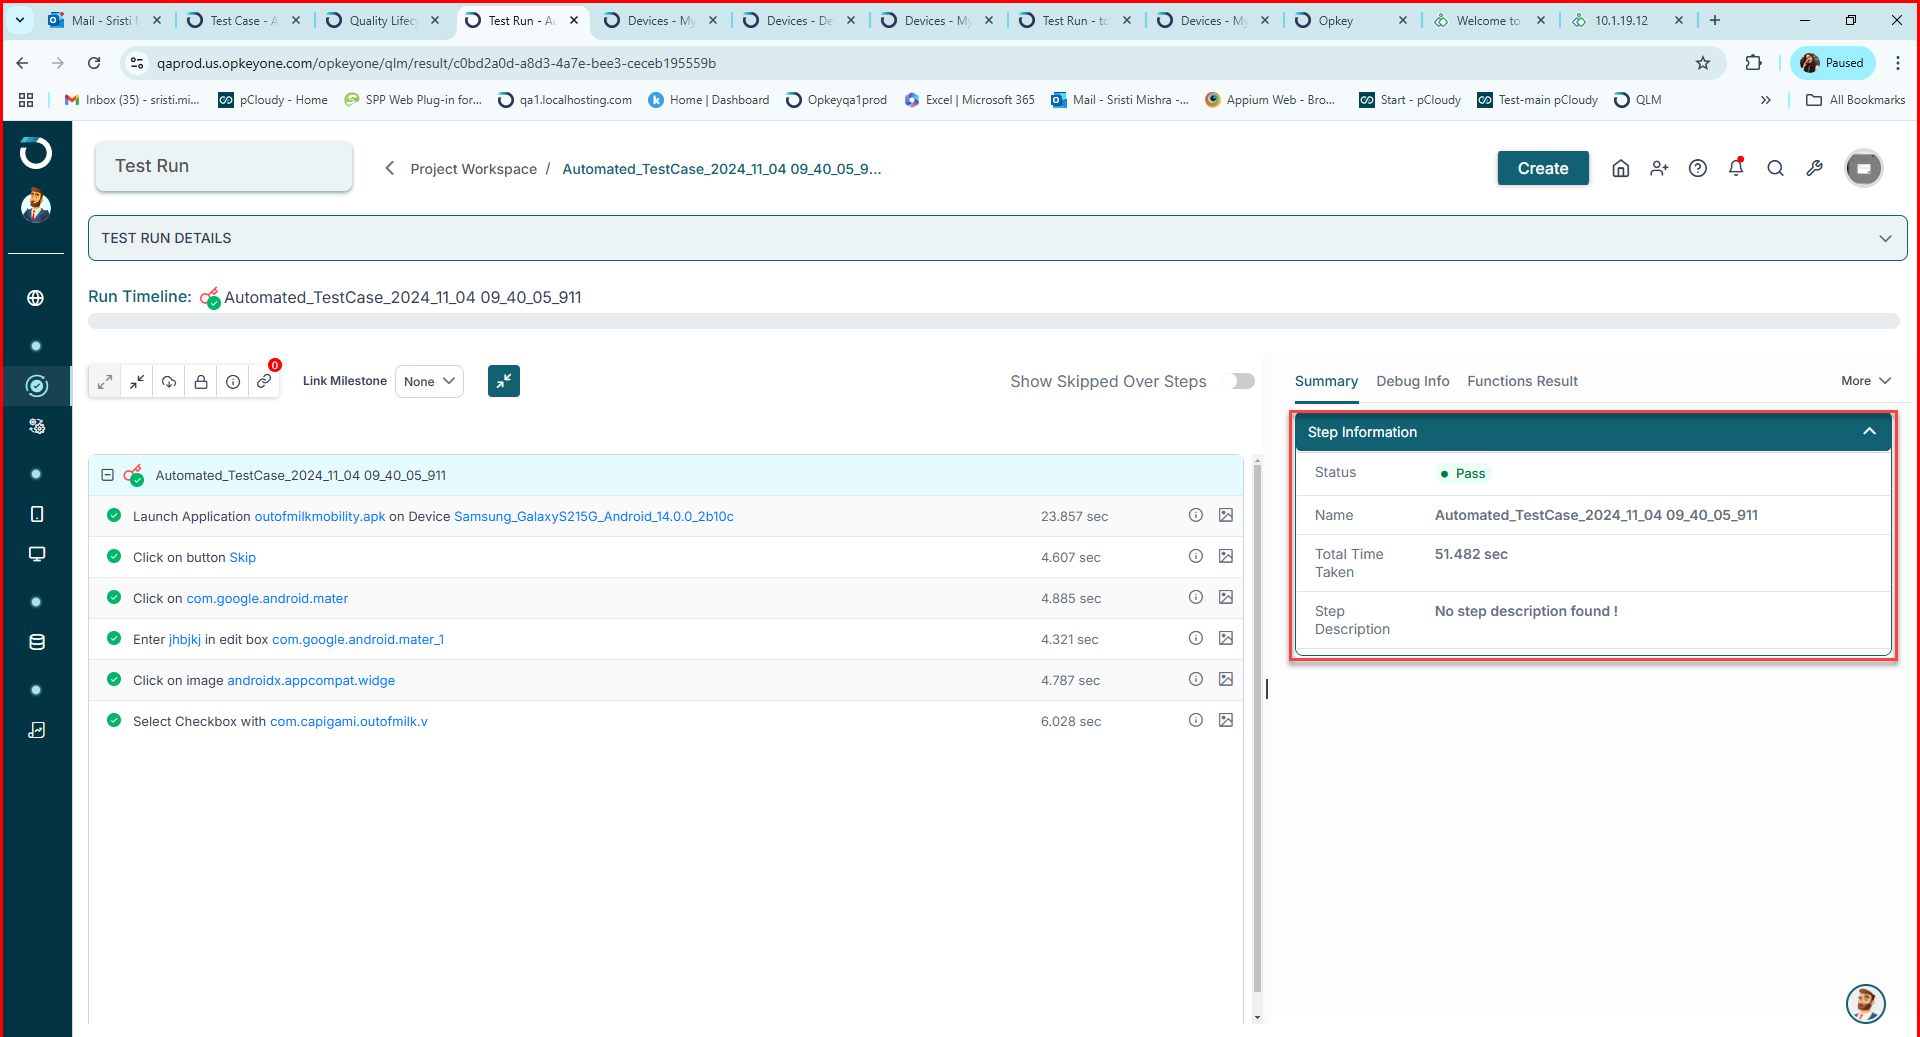Click the cloud download toolbar icon
The image size is (1920, 1037).
[x=169, y=381]
